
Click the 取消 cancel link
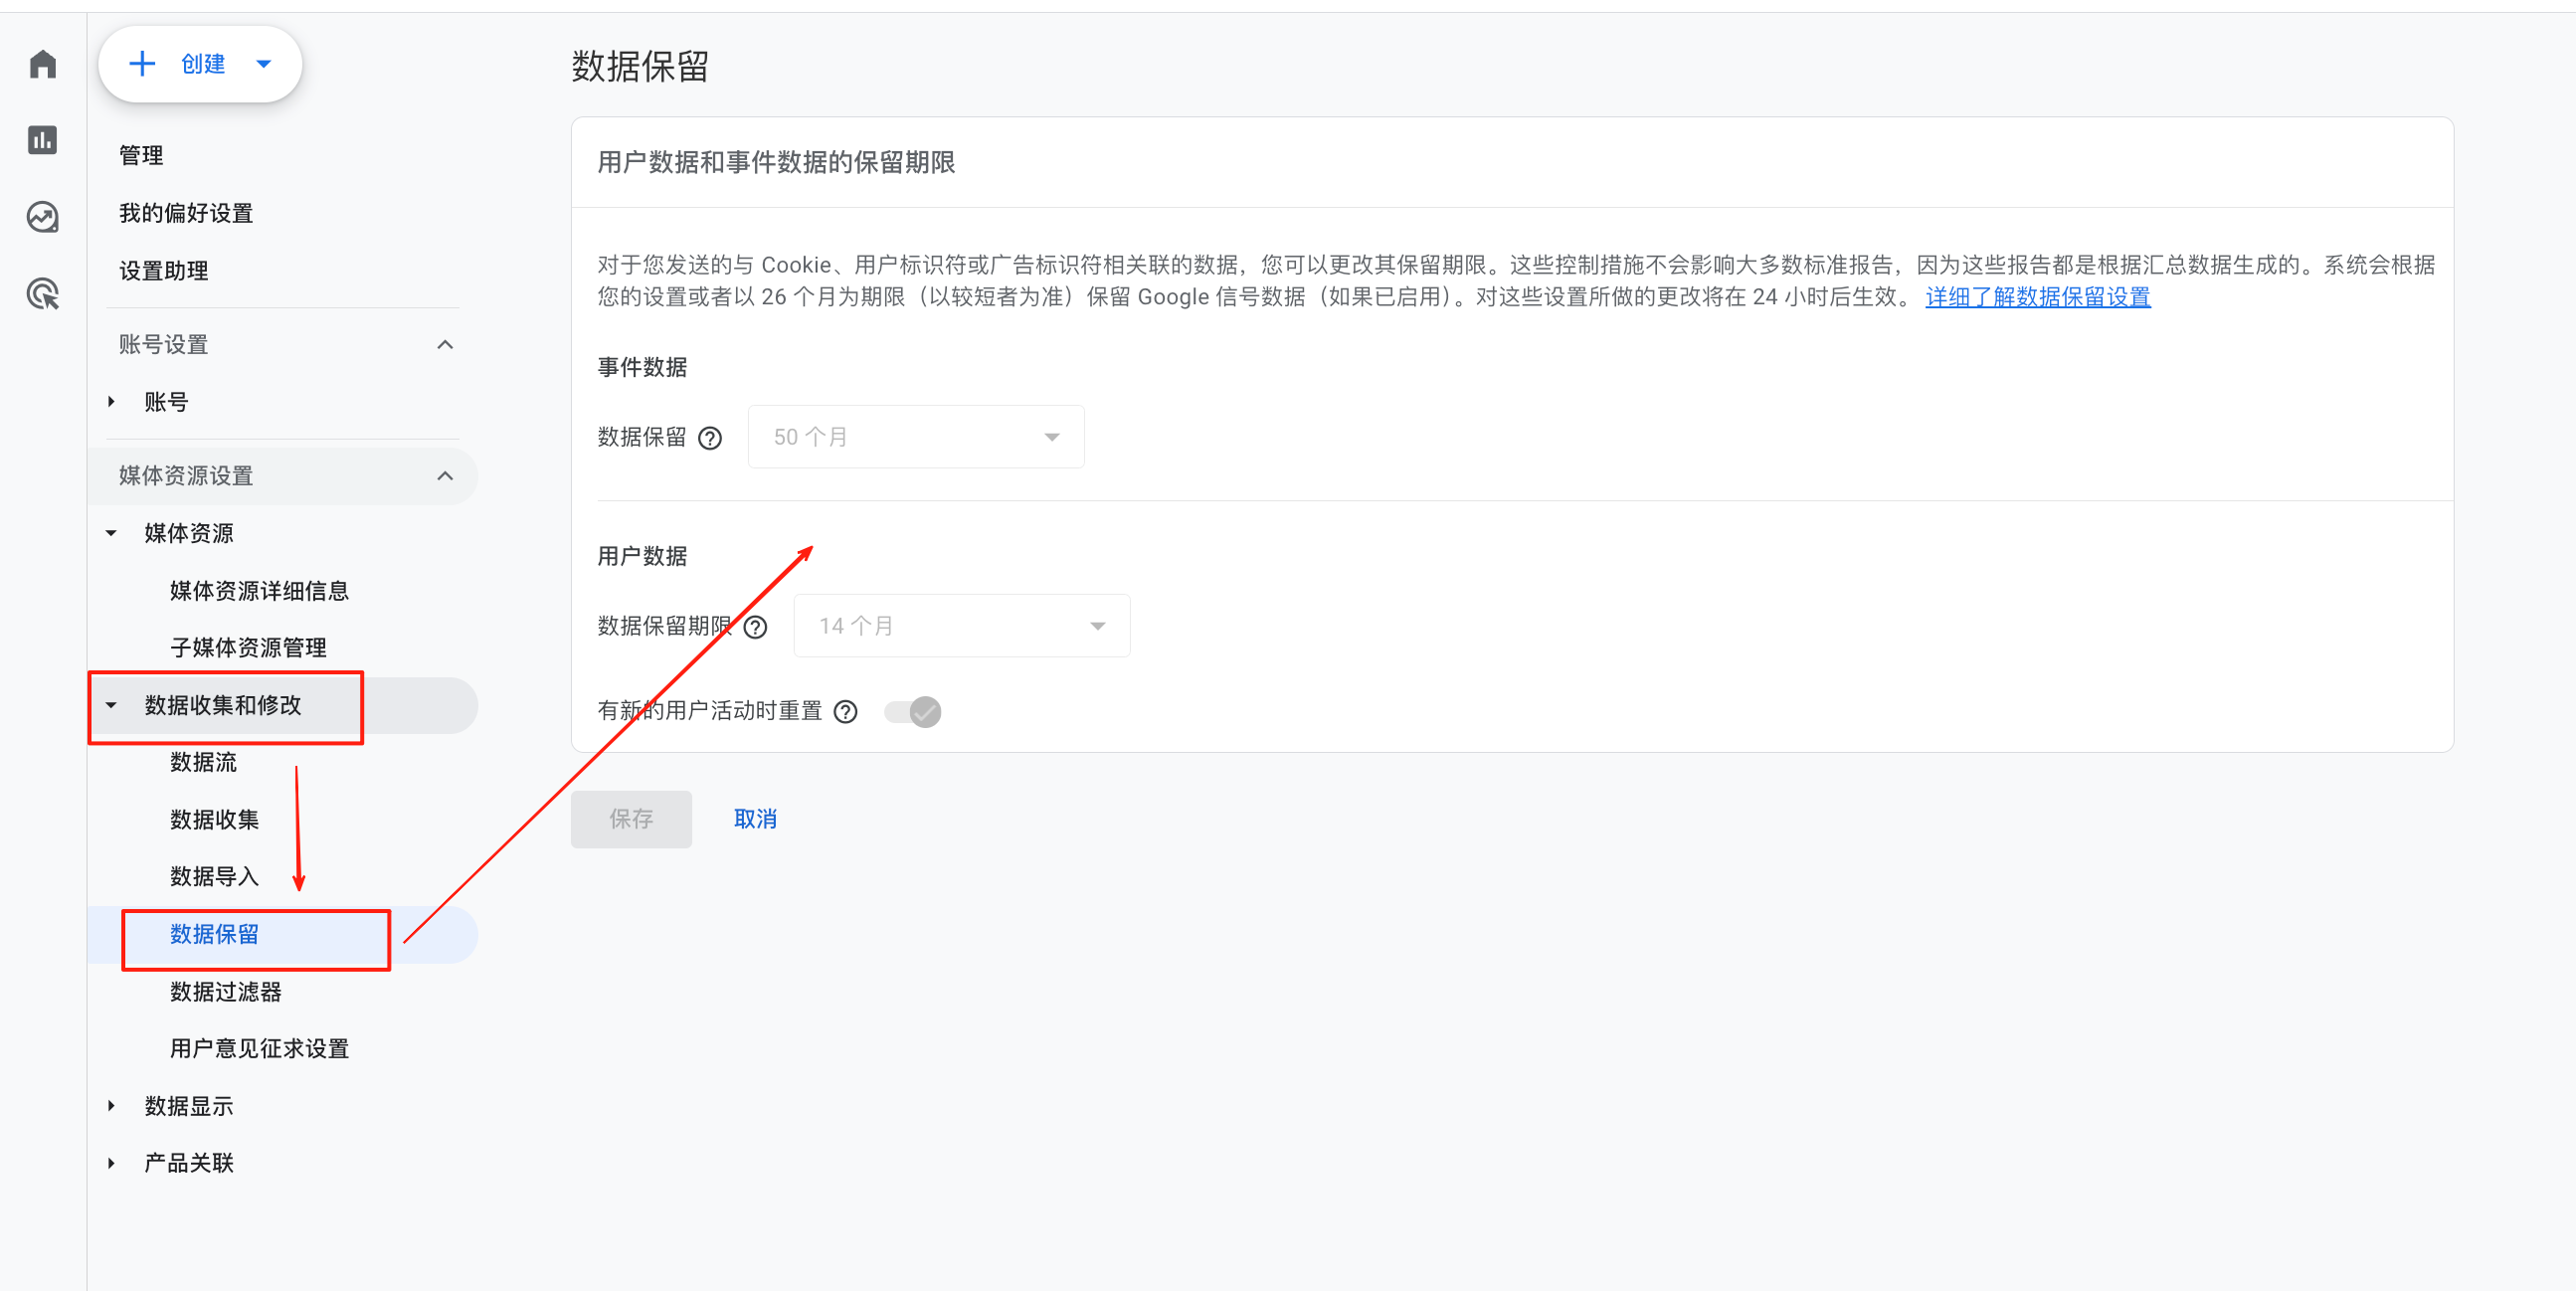(x=755, y=818)
